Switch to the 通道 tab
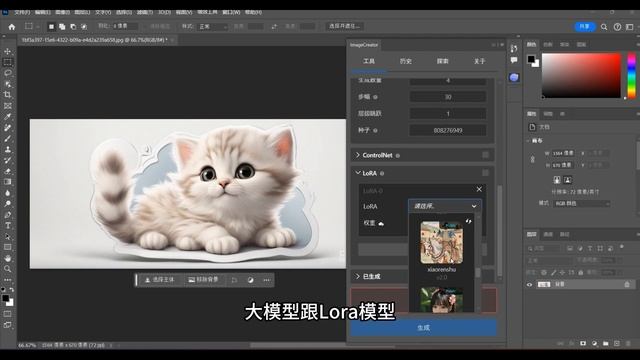The width and height of the screenshot is (640, 360). 548,234
